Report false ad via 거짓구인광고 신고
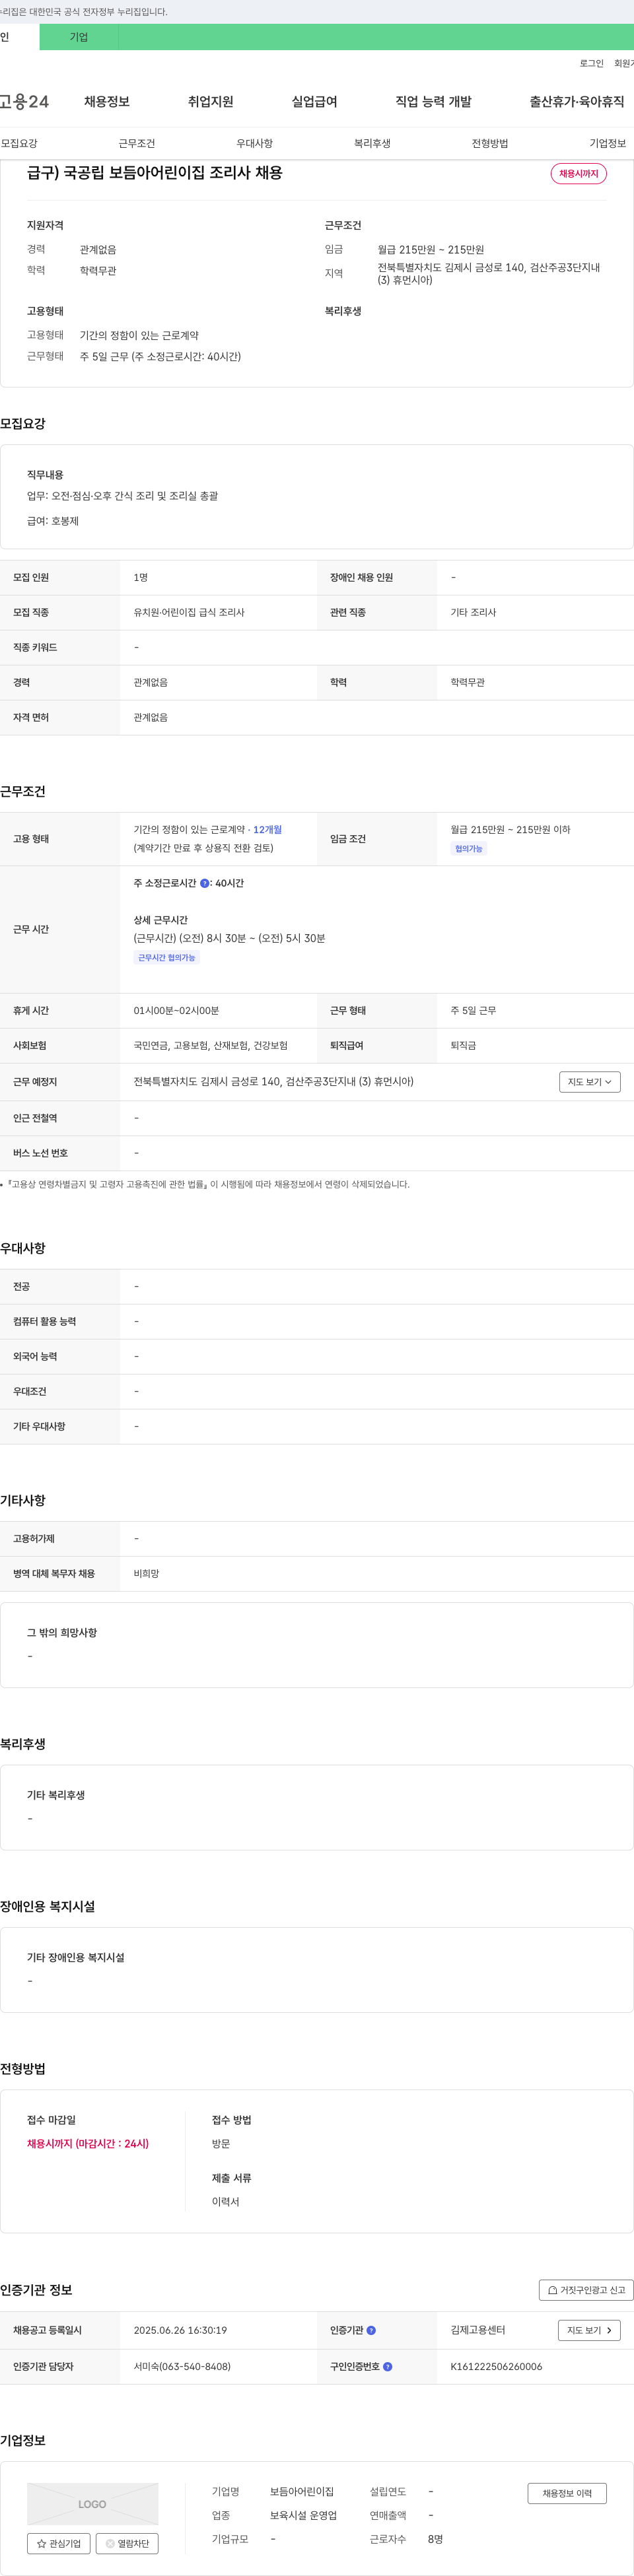 click(586, 2290)
